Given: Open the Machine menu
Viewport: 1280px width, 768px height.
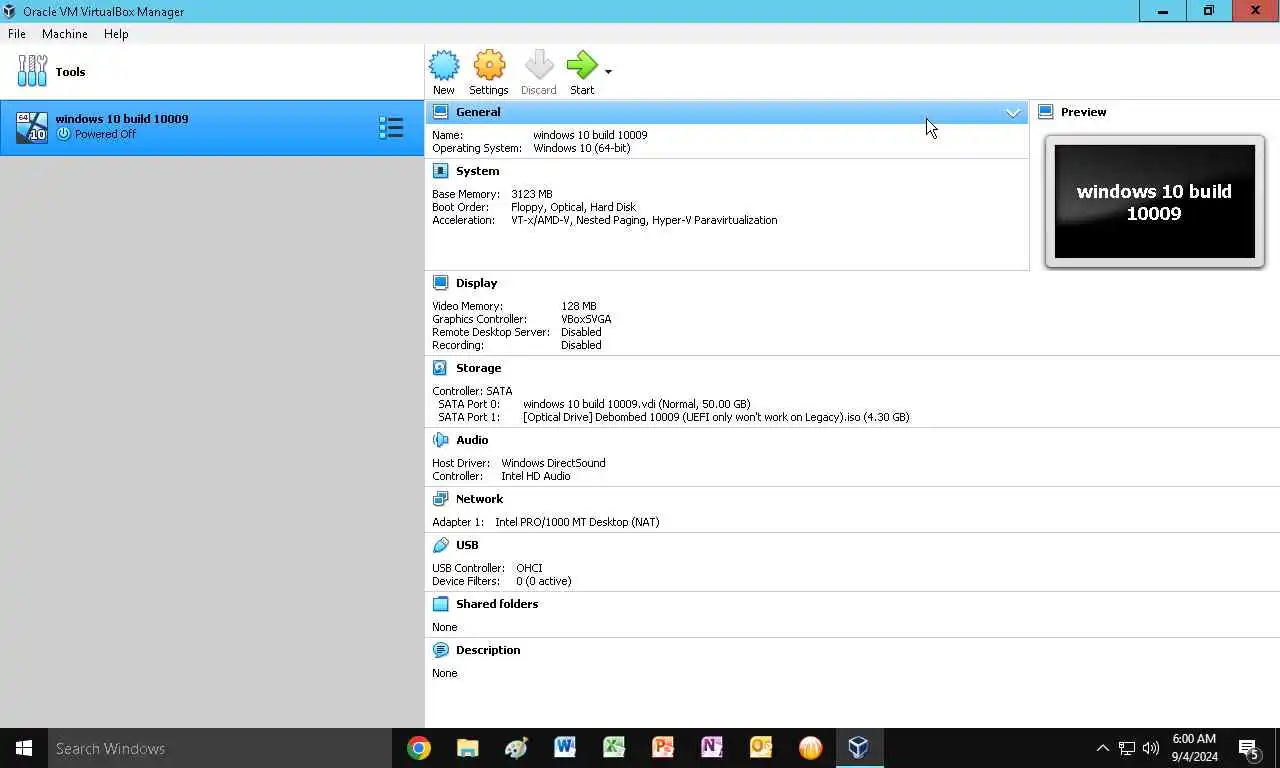Looking at the screenshot, I should (x=65, y=34).
